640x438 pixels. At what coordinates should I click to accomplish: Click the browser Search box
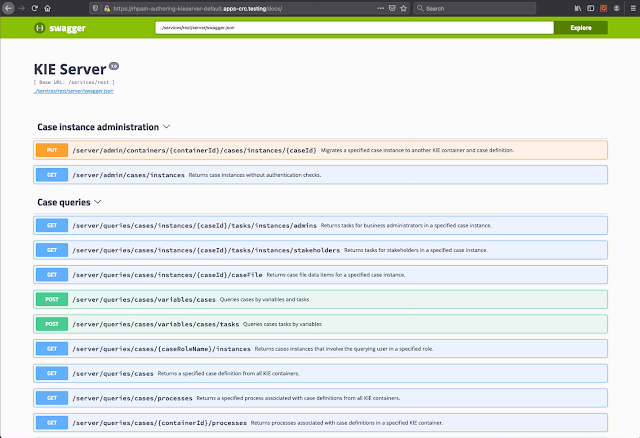tap(474, 8)
